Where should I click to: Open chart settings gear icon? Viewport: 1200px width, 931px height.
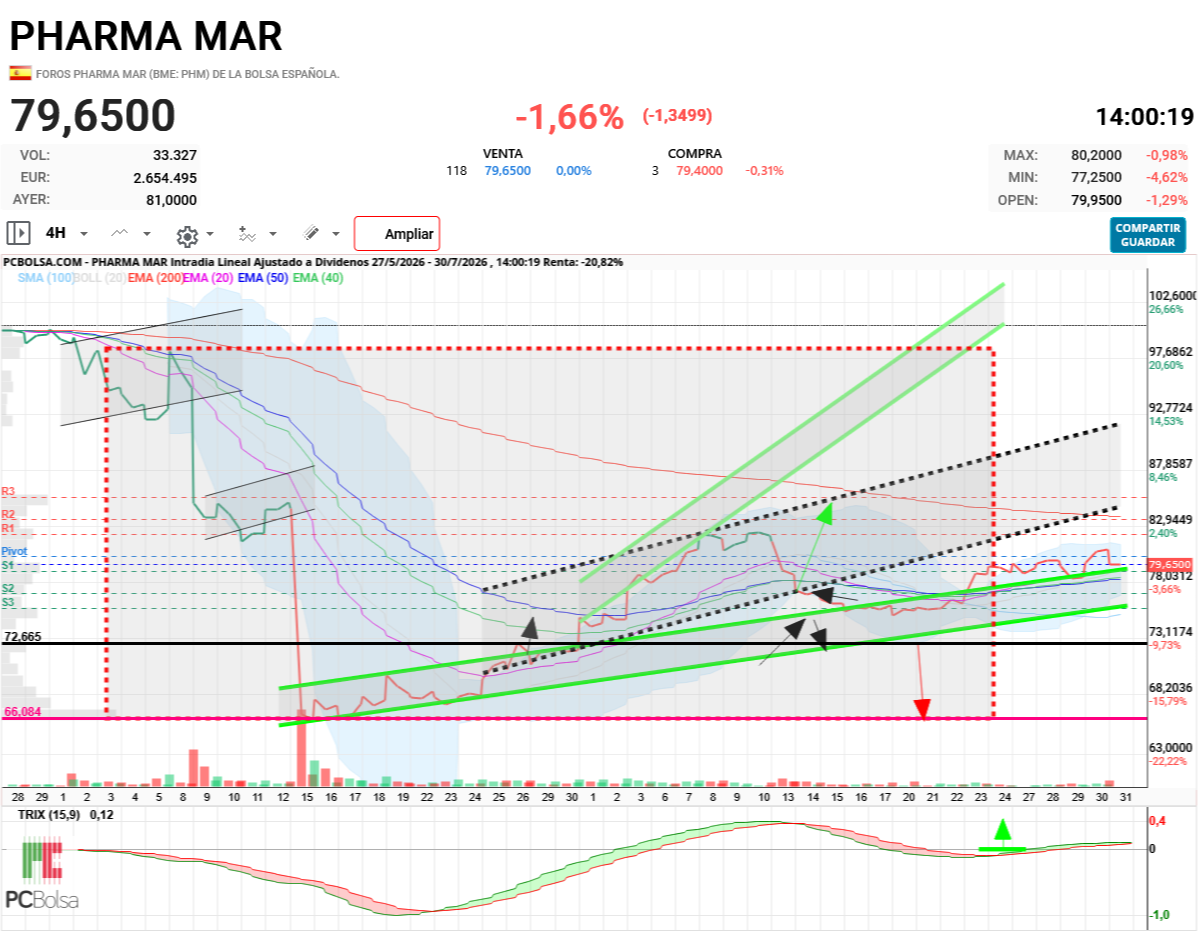tap(186, 235)
